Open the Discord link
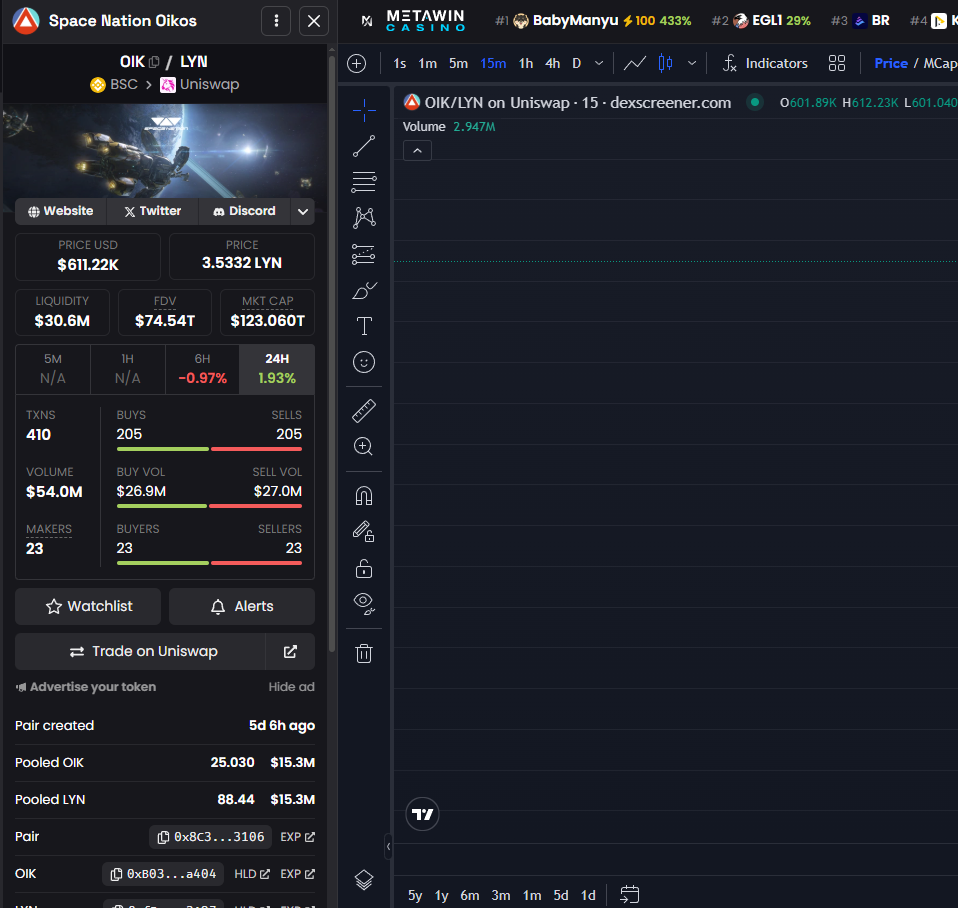The width and height of the screenshot is (958, 908). (244, 211)
